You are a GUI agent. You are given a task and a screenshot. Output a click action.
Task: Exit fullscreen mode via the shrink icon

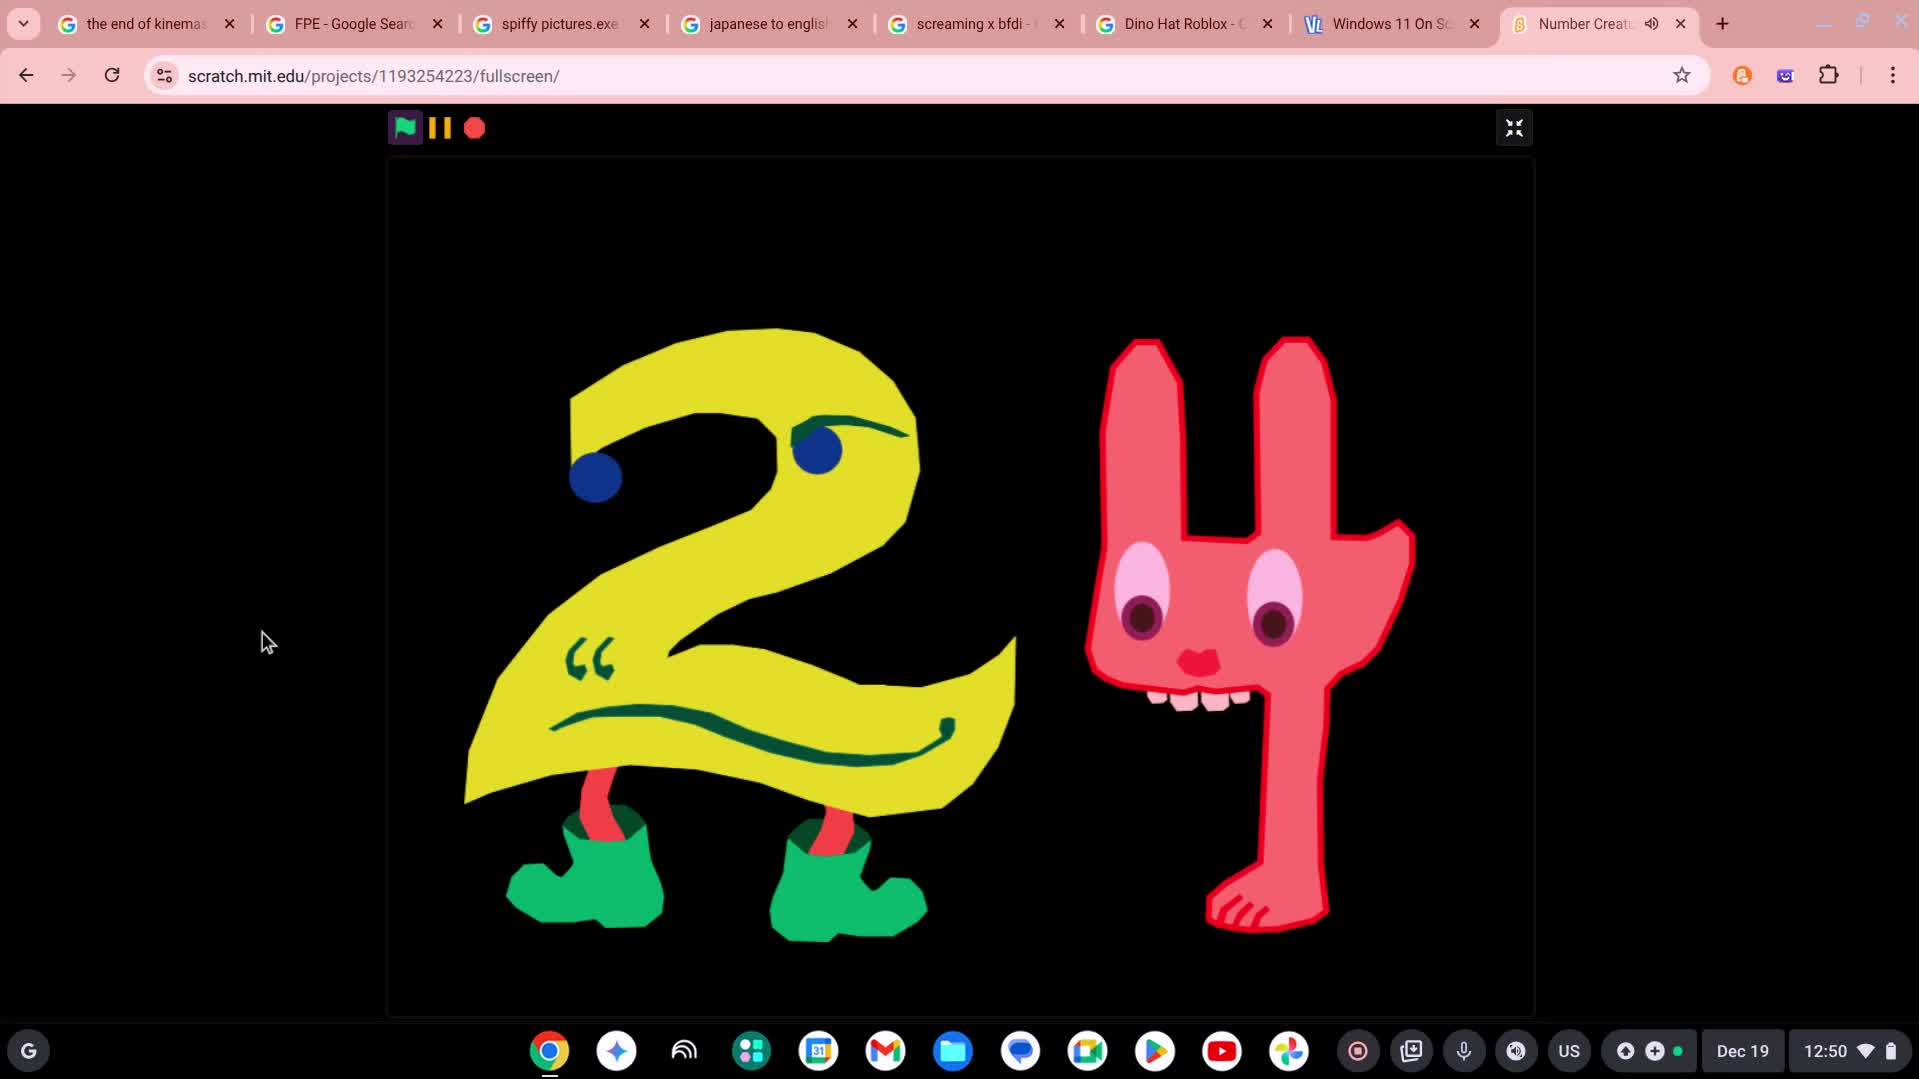click(x=1514, y=127)
